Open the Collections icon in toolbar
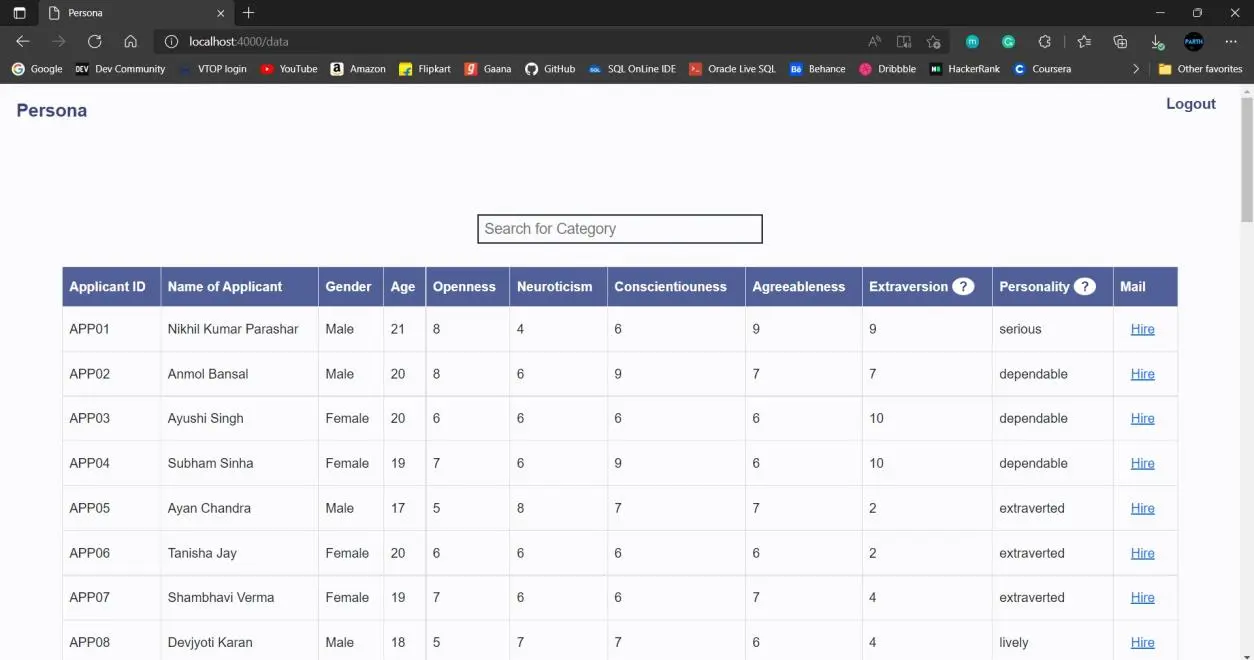This screenshot has height=660, width=1254. [1120, 42]
